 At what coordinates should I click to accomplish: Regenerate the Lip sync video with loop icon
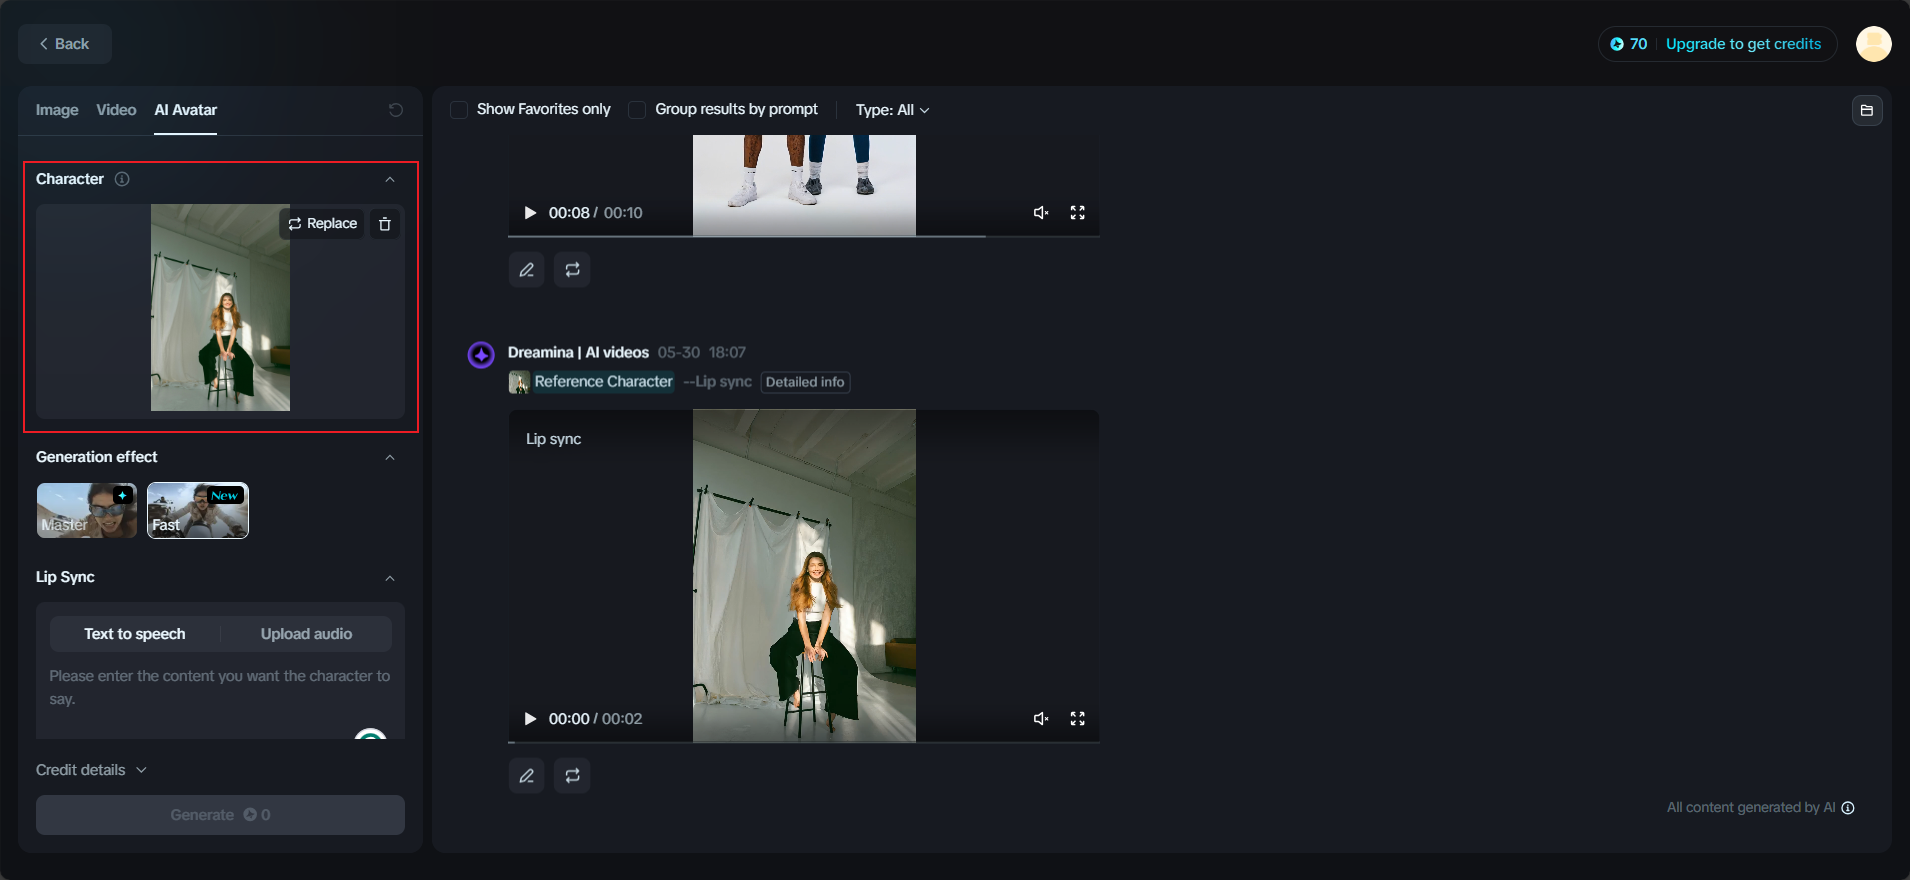pos(572,776)
